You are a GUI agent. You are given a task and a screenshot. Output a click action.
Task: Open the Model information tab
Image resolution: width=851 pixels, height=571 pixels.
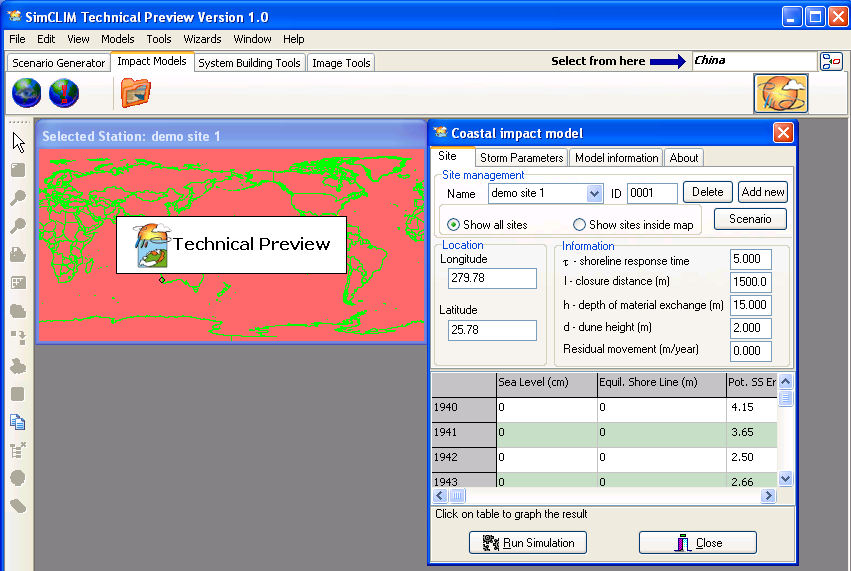[x=617, y=158]
